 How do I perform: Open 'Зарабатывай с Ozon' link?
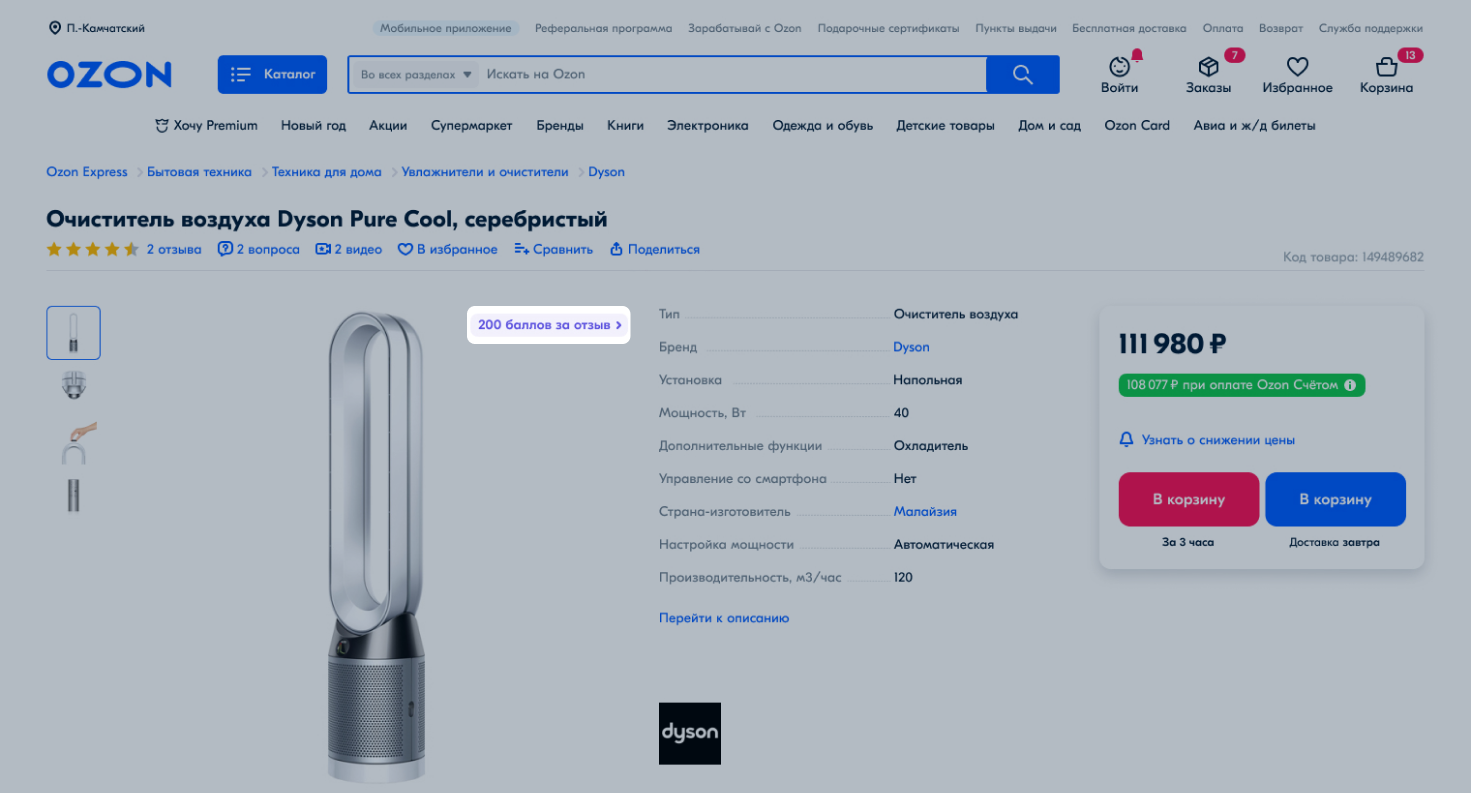point(745,28)
